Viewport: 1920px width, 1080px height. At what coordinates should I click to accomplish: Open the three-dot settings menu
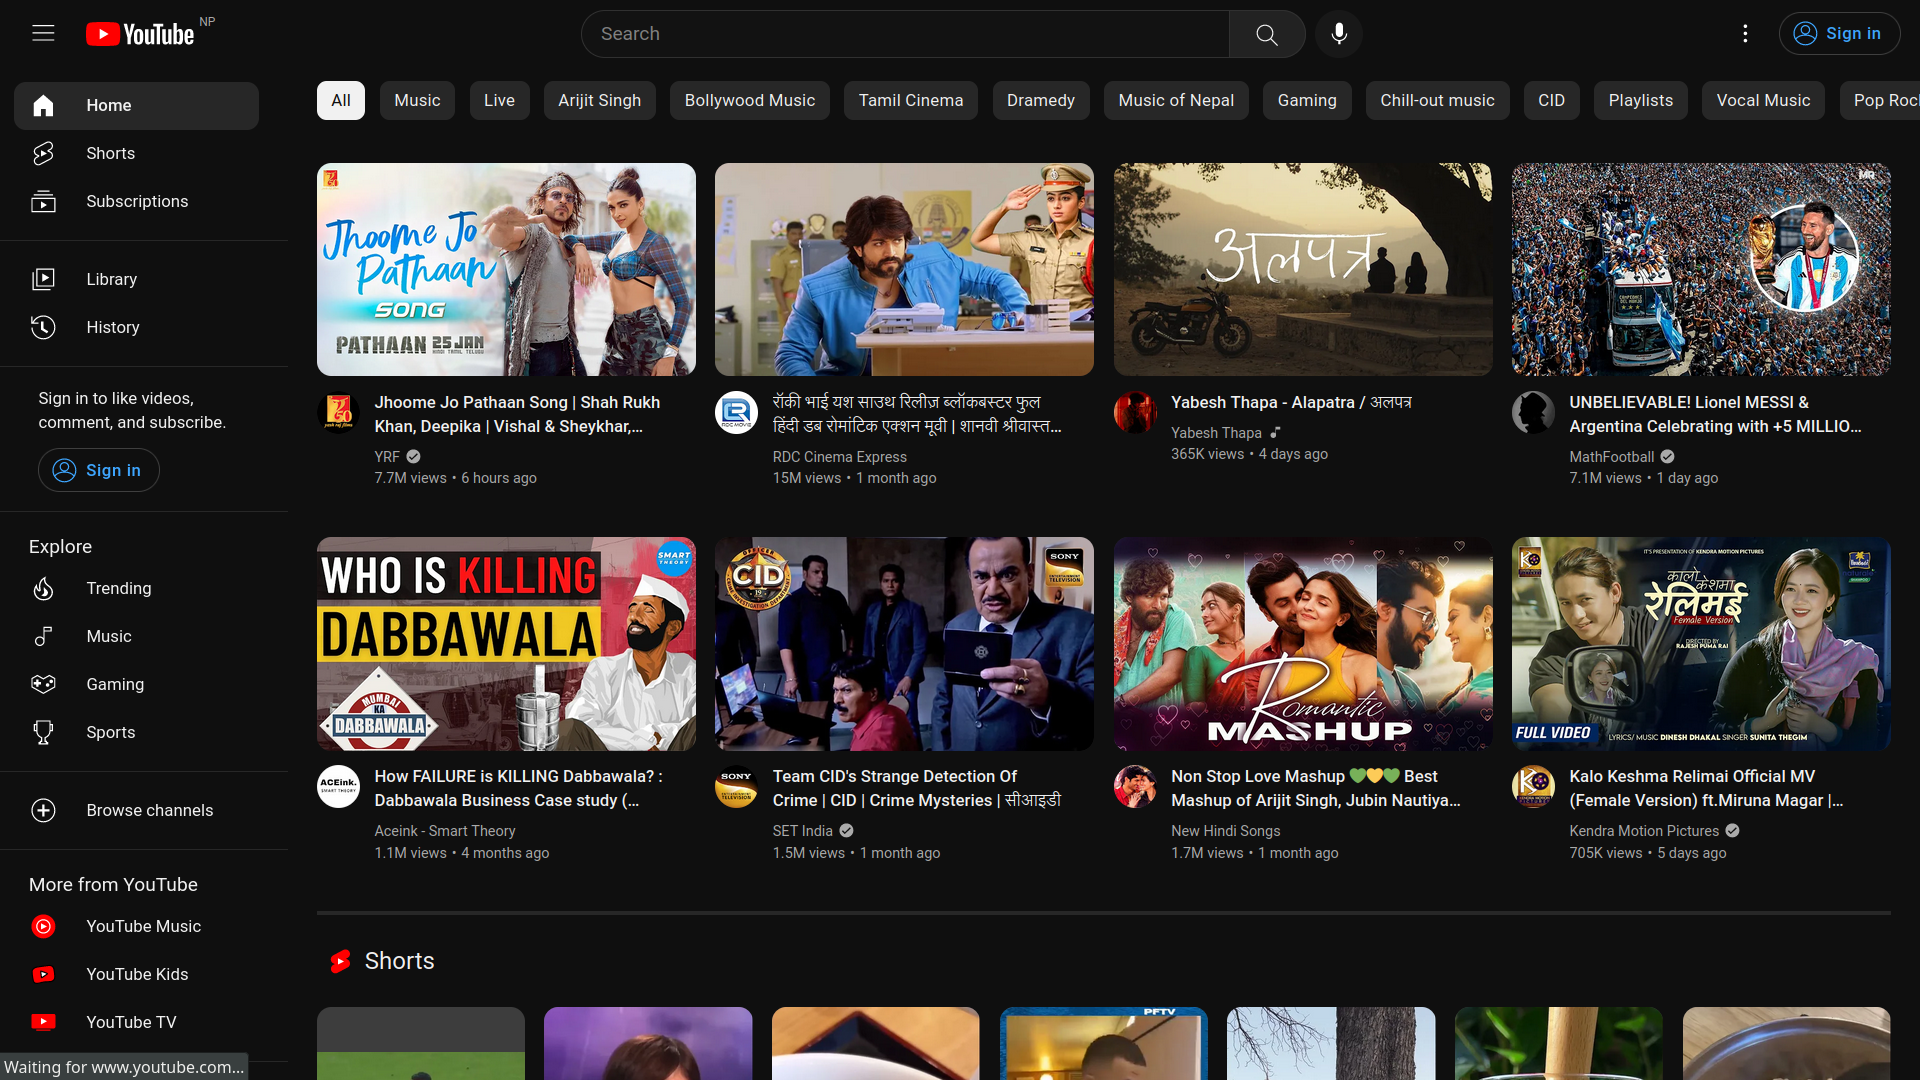(1745, 34)
